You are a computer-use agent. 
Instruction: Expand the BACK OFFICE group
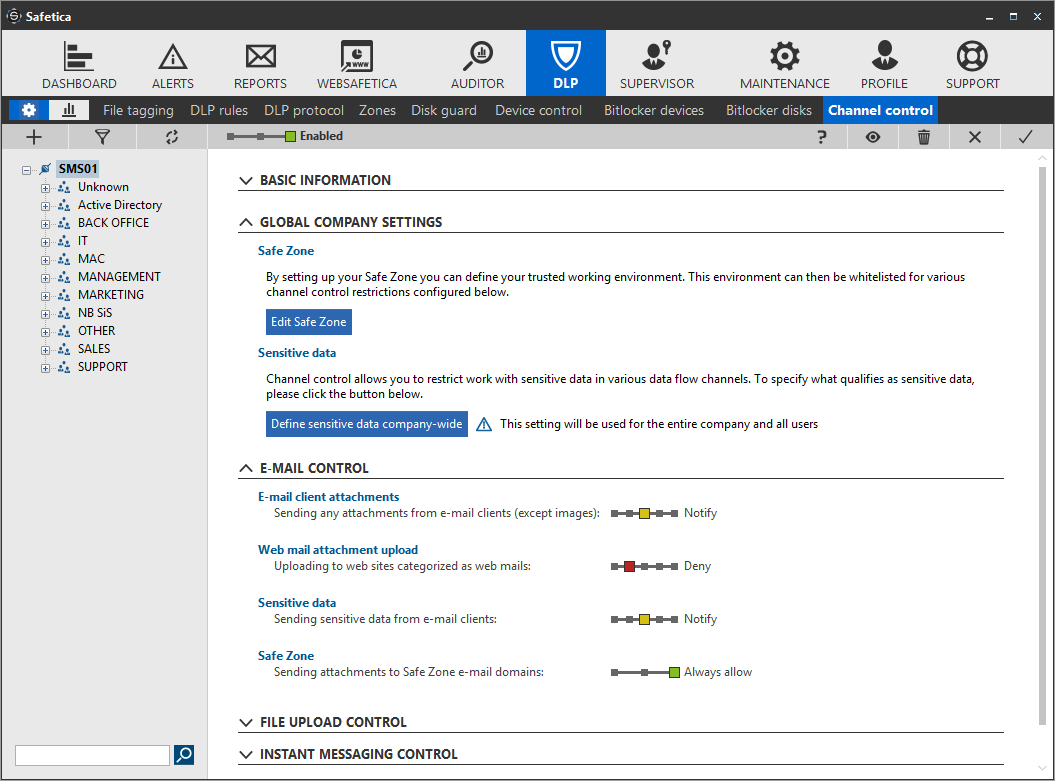tap(45, 224)
